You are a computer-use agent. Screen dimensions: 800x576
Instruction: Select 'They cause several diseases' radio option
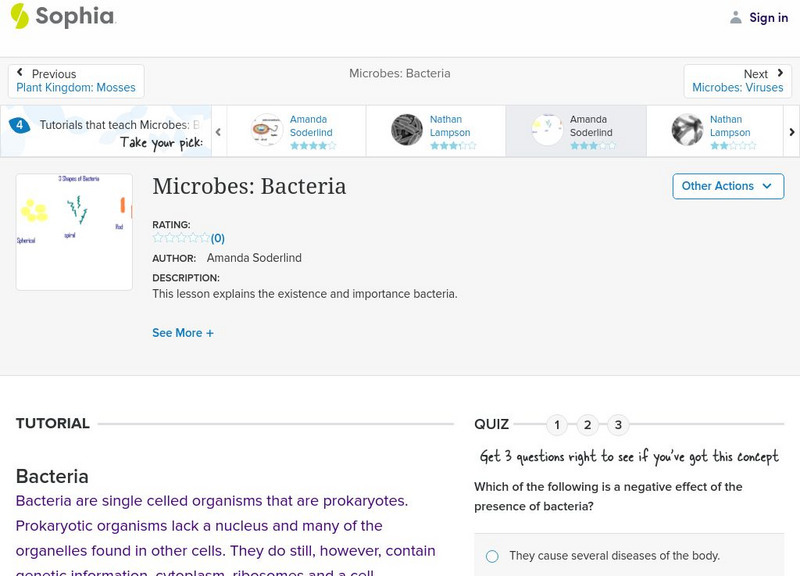(x=492, y=556)
